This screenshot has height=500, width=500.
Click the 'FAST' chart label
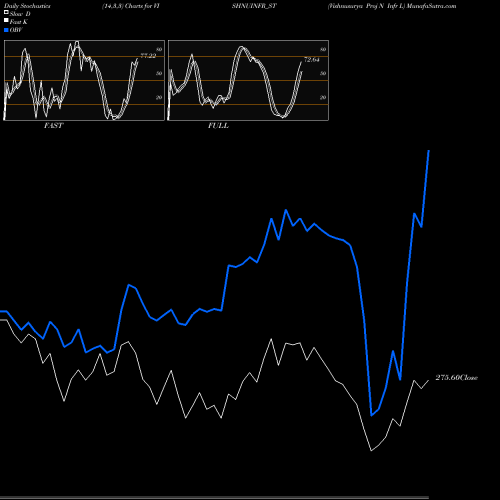point(53,126)
